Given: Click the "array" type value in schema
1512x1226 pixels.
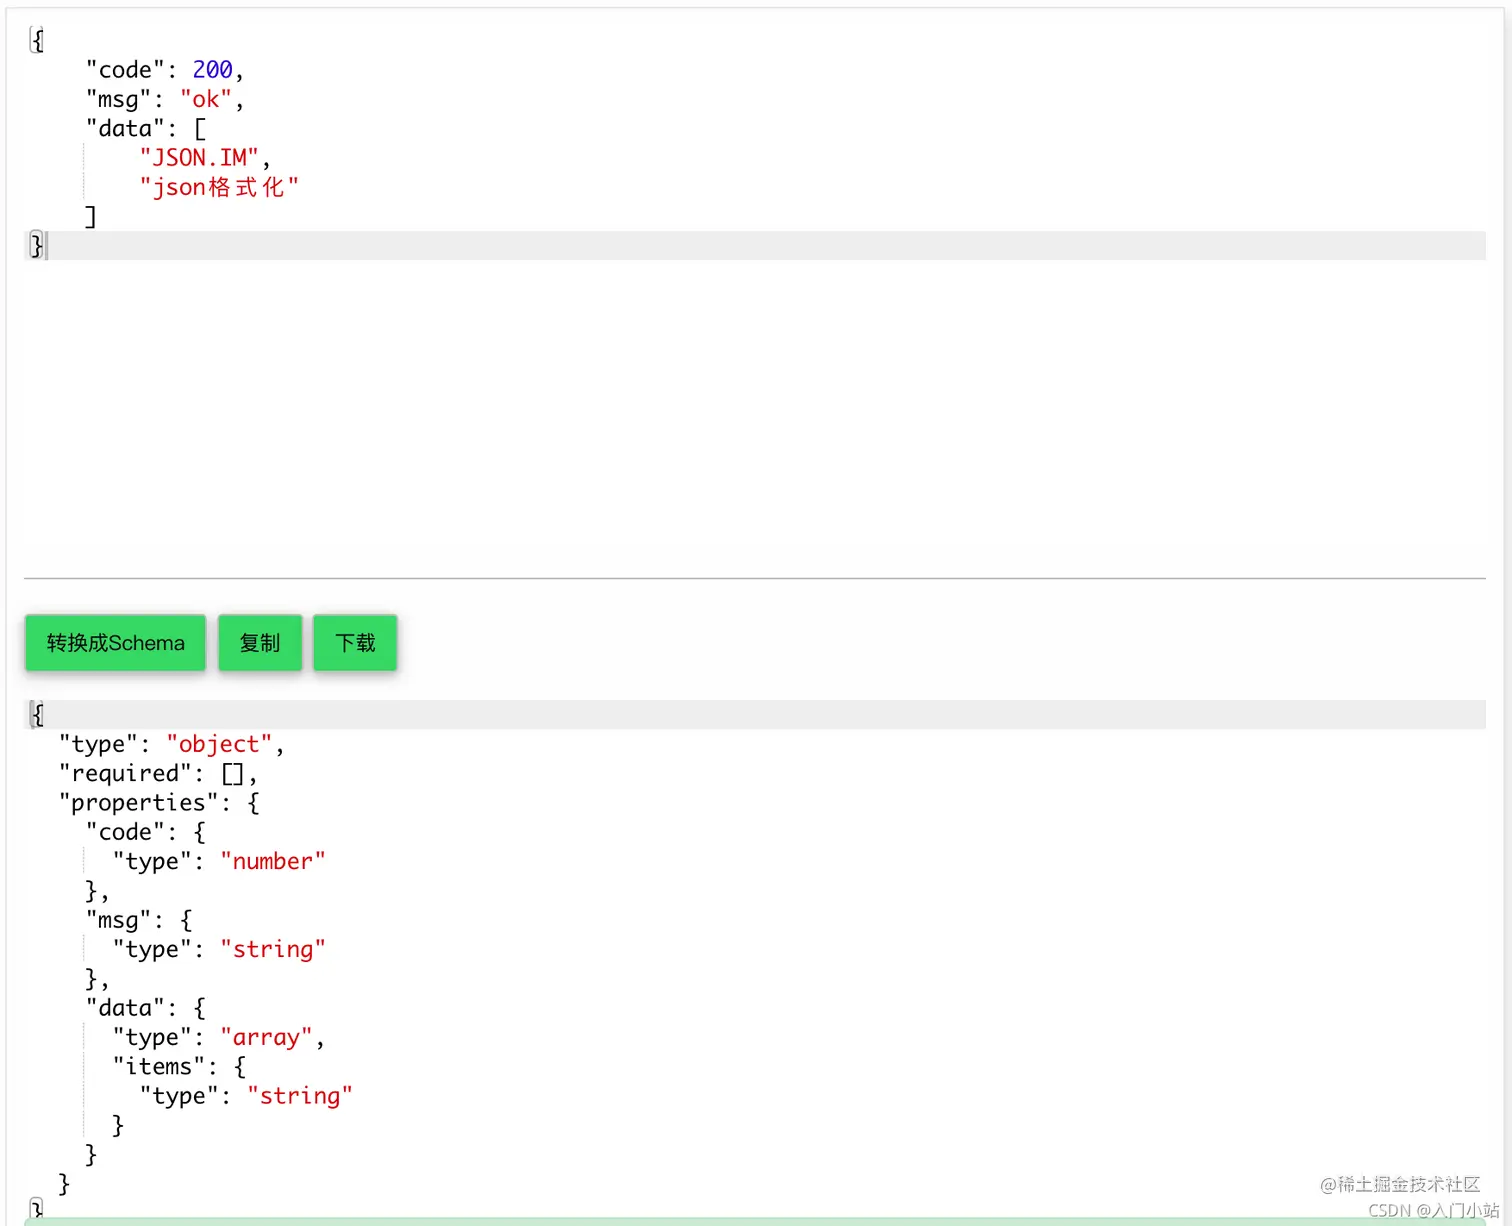Looking at the screenshot, I should (x=266, y=1037).
